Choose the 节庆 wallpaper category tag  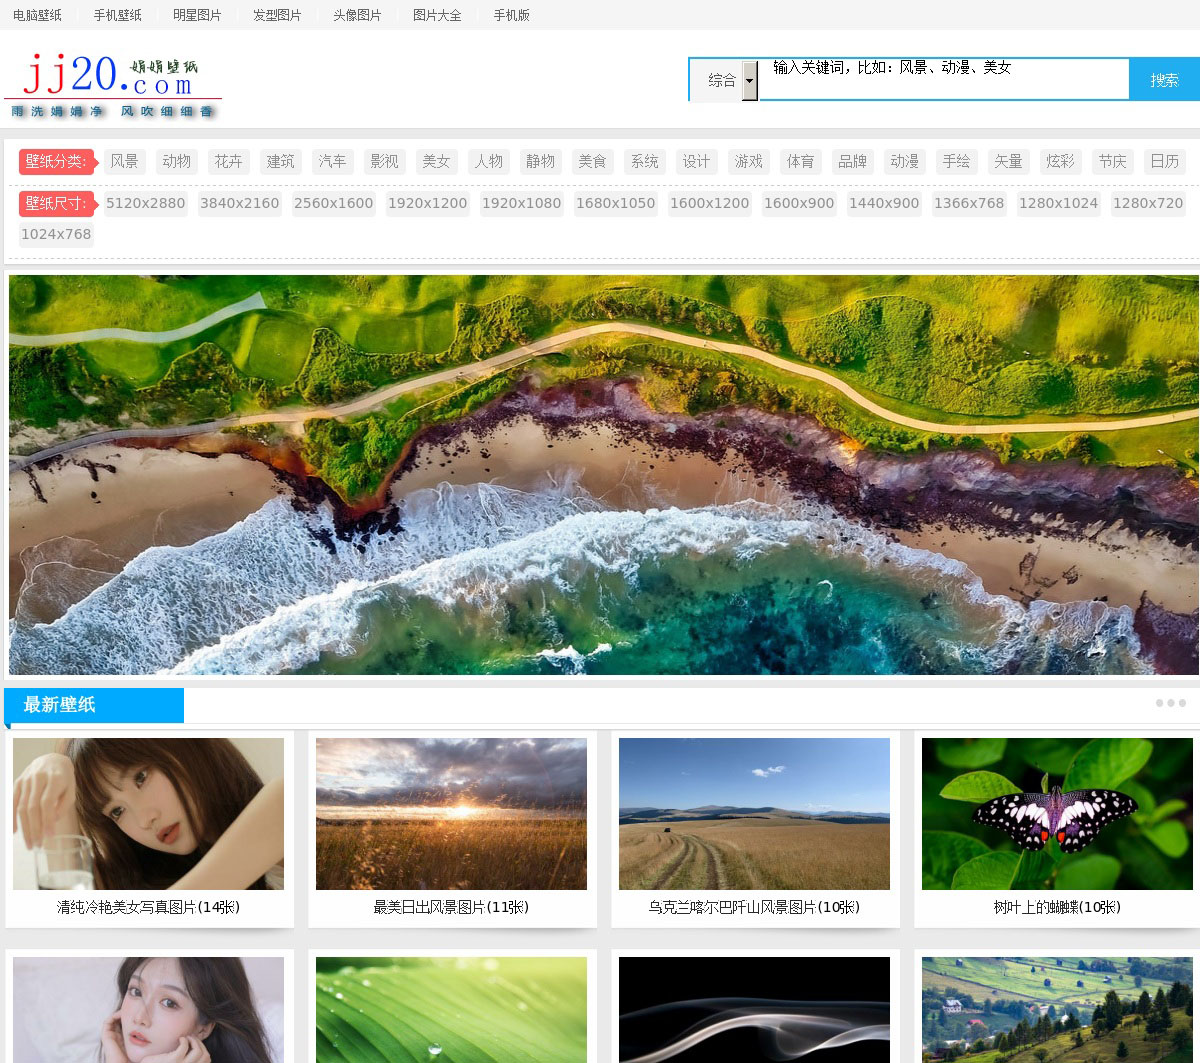click(1113, 162)
